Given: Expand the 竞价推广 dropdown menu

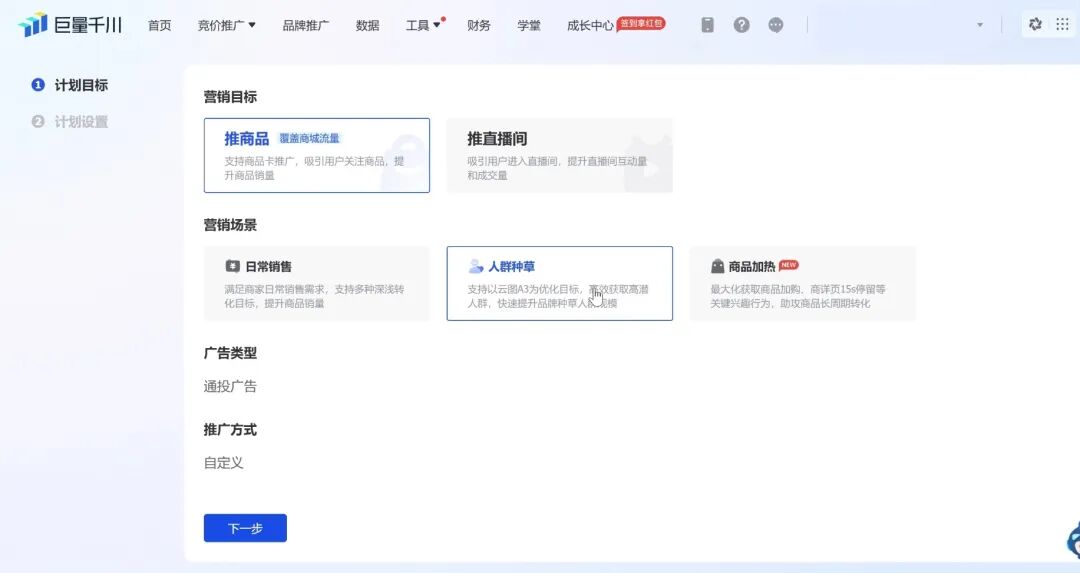Looking at the screenshot, I should coord(227,25).
